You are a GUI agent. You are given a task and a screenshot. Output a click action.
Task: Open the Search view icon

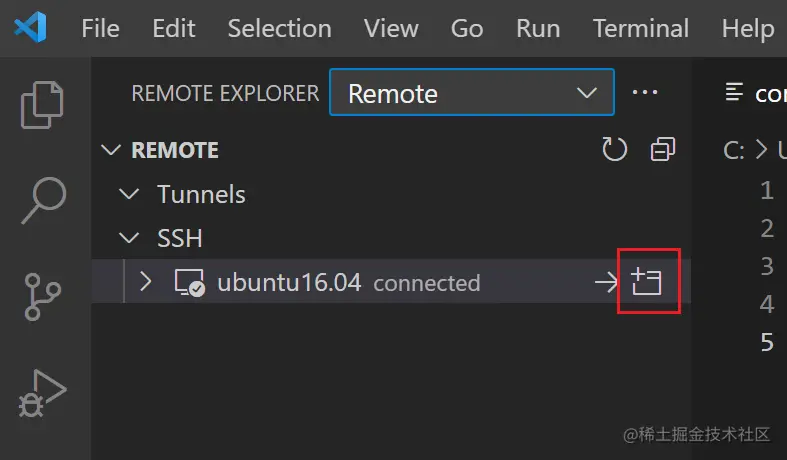(x=44, y=200)
